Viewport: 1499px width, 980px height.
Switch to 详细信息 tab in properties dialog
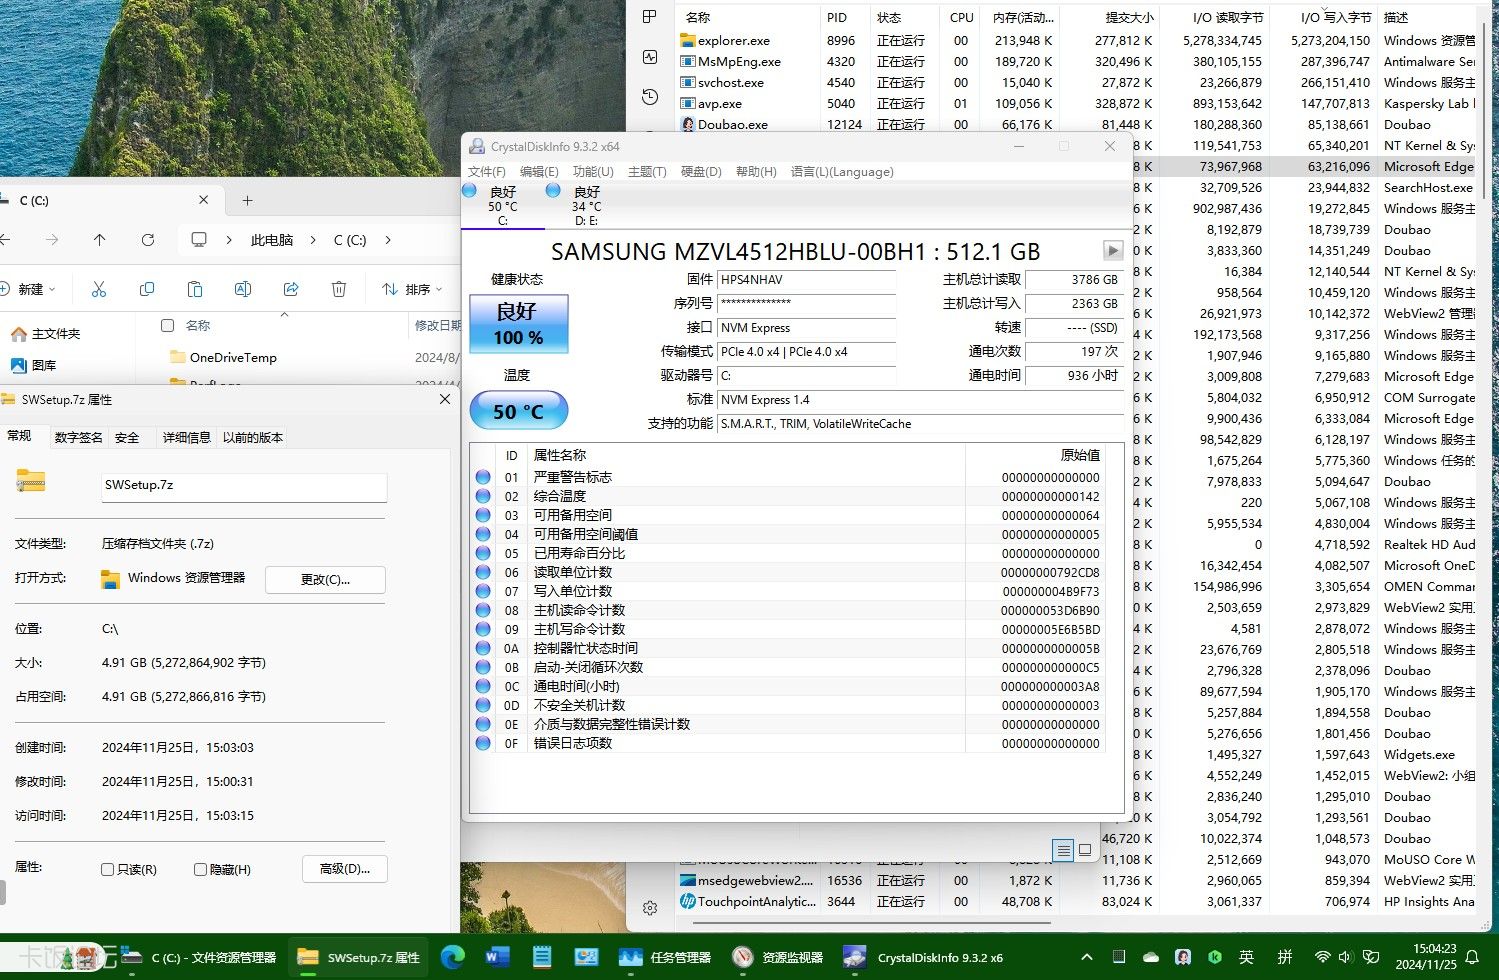pyautogui.click(x=187, y=437)
